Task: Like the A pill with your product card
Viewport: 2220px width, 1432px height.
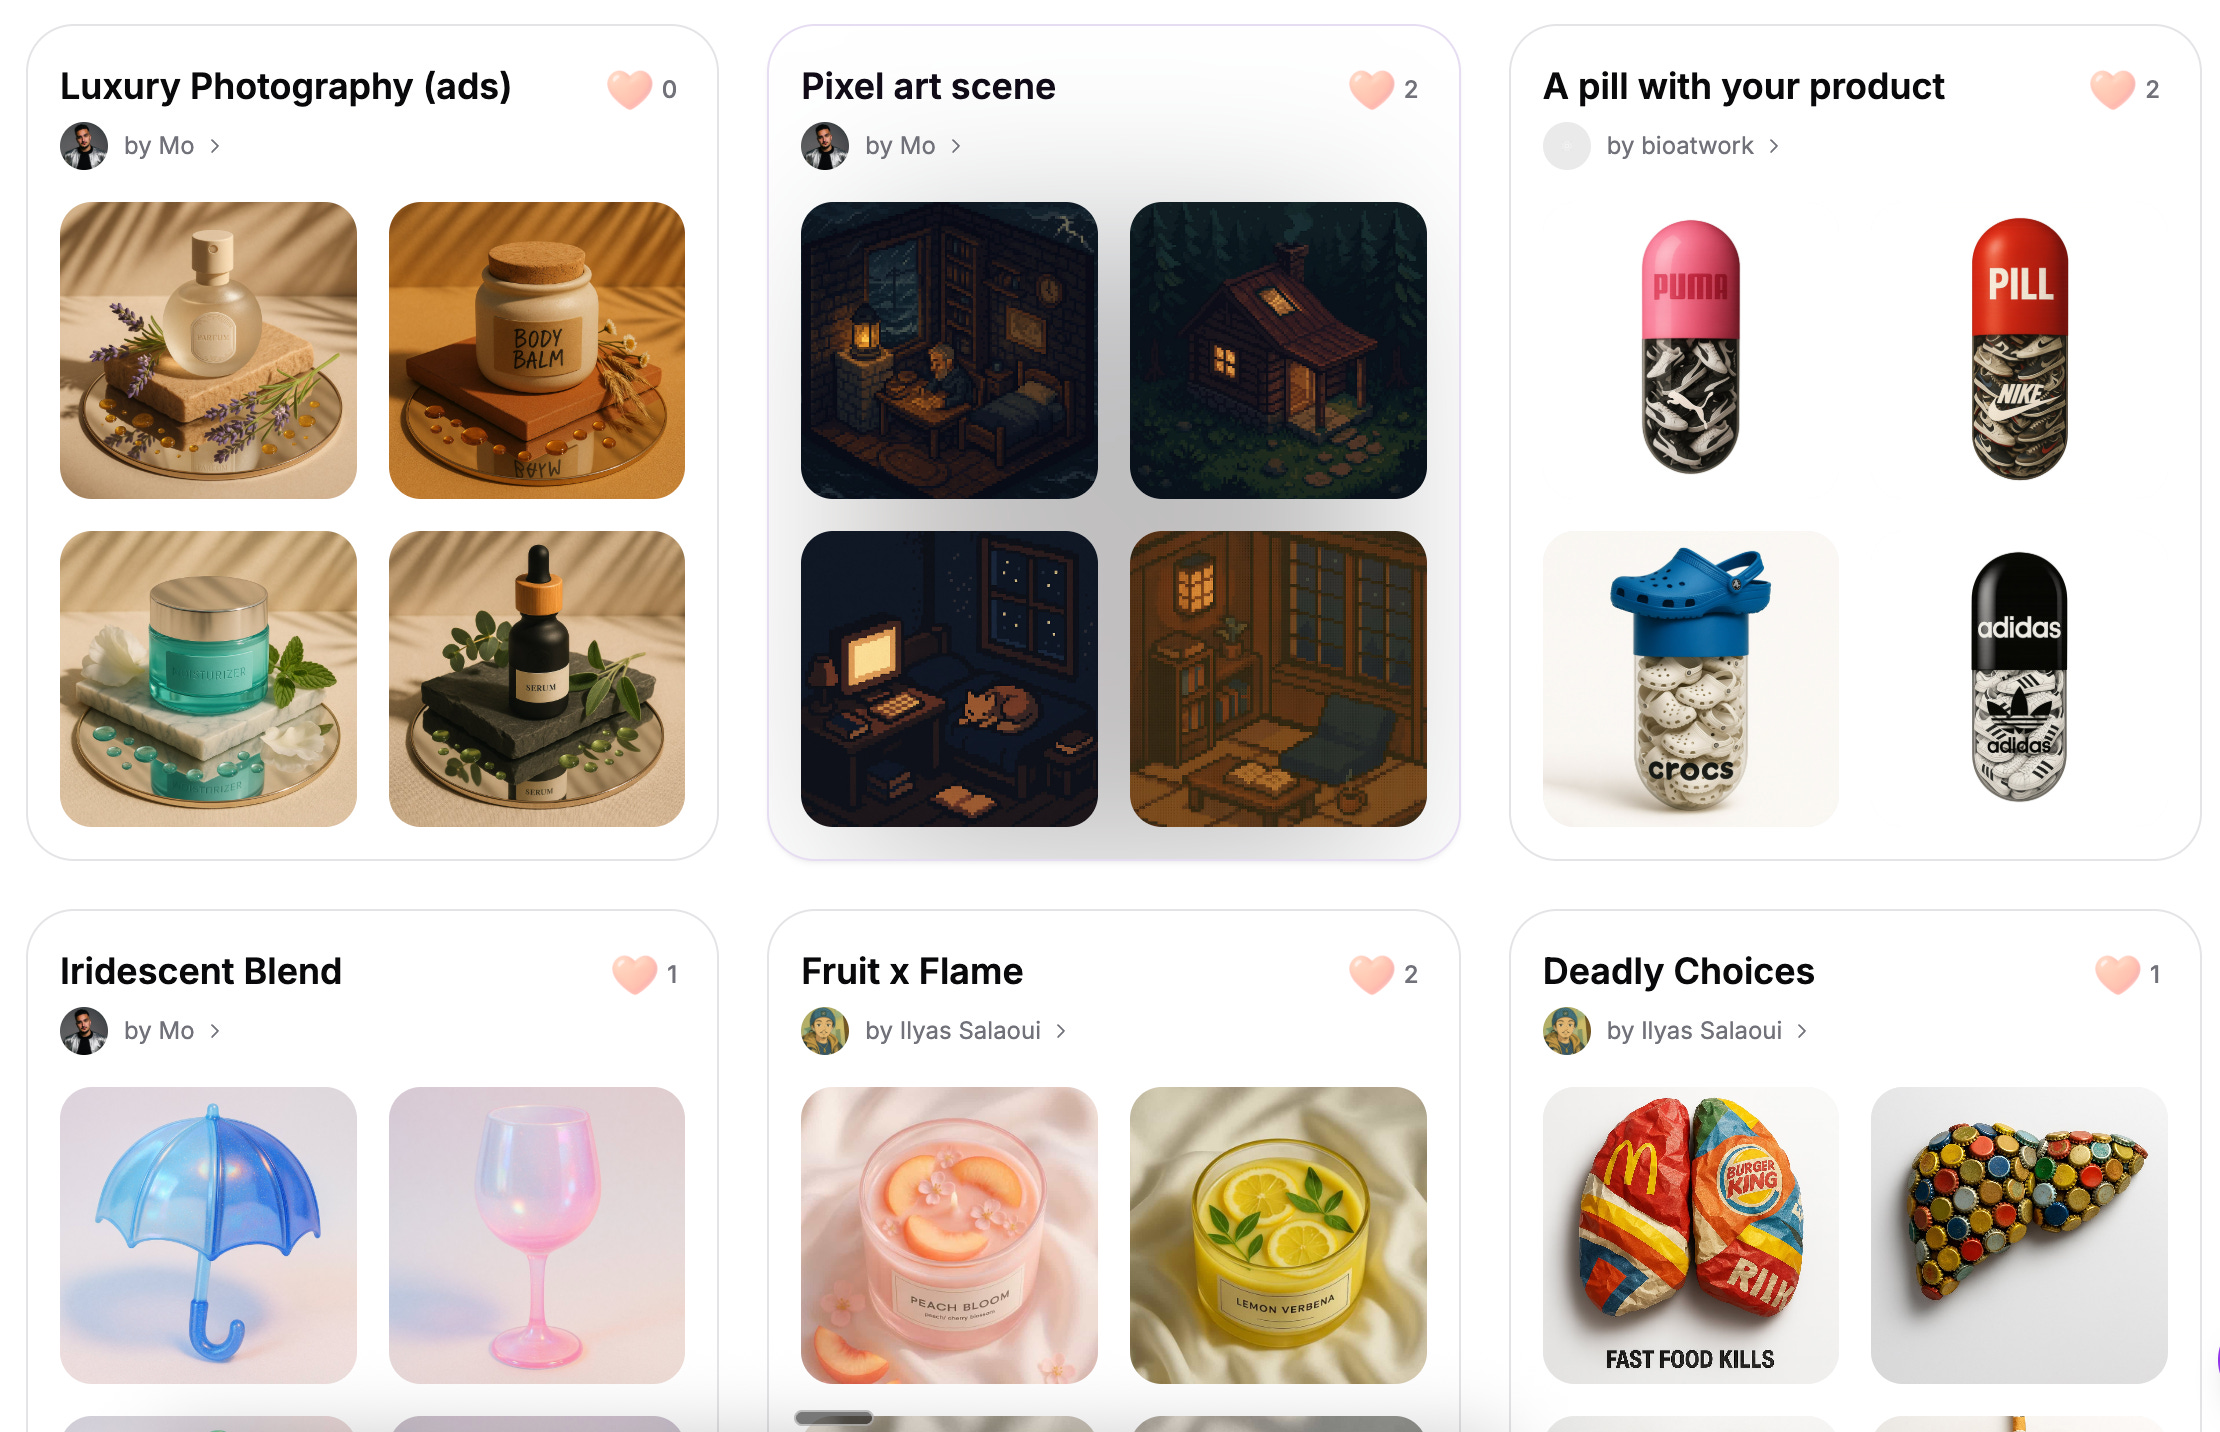Action: pyautogui.click(x=2112, y=89)
